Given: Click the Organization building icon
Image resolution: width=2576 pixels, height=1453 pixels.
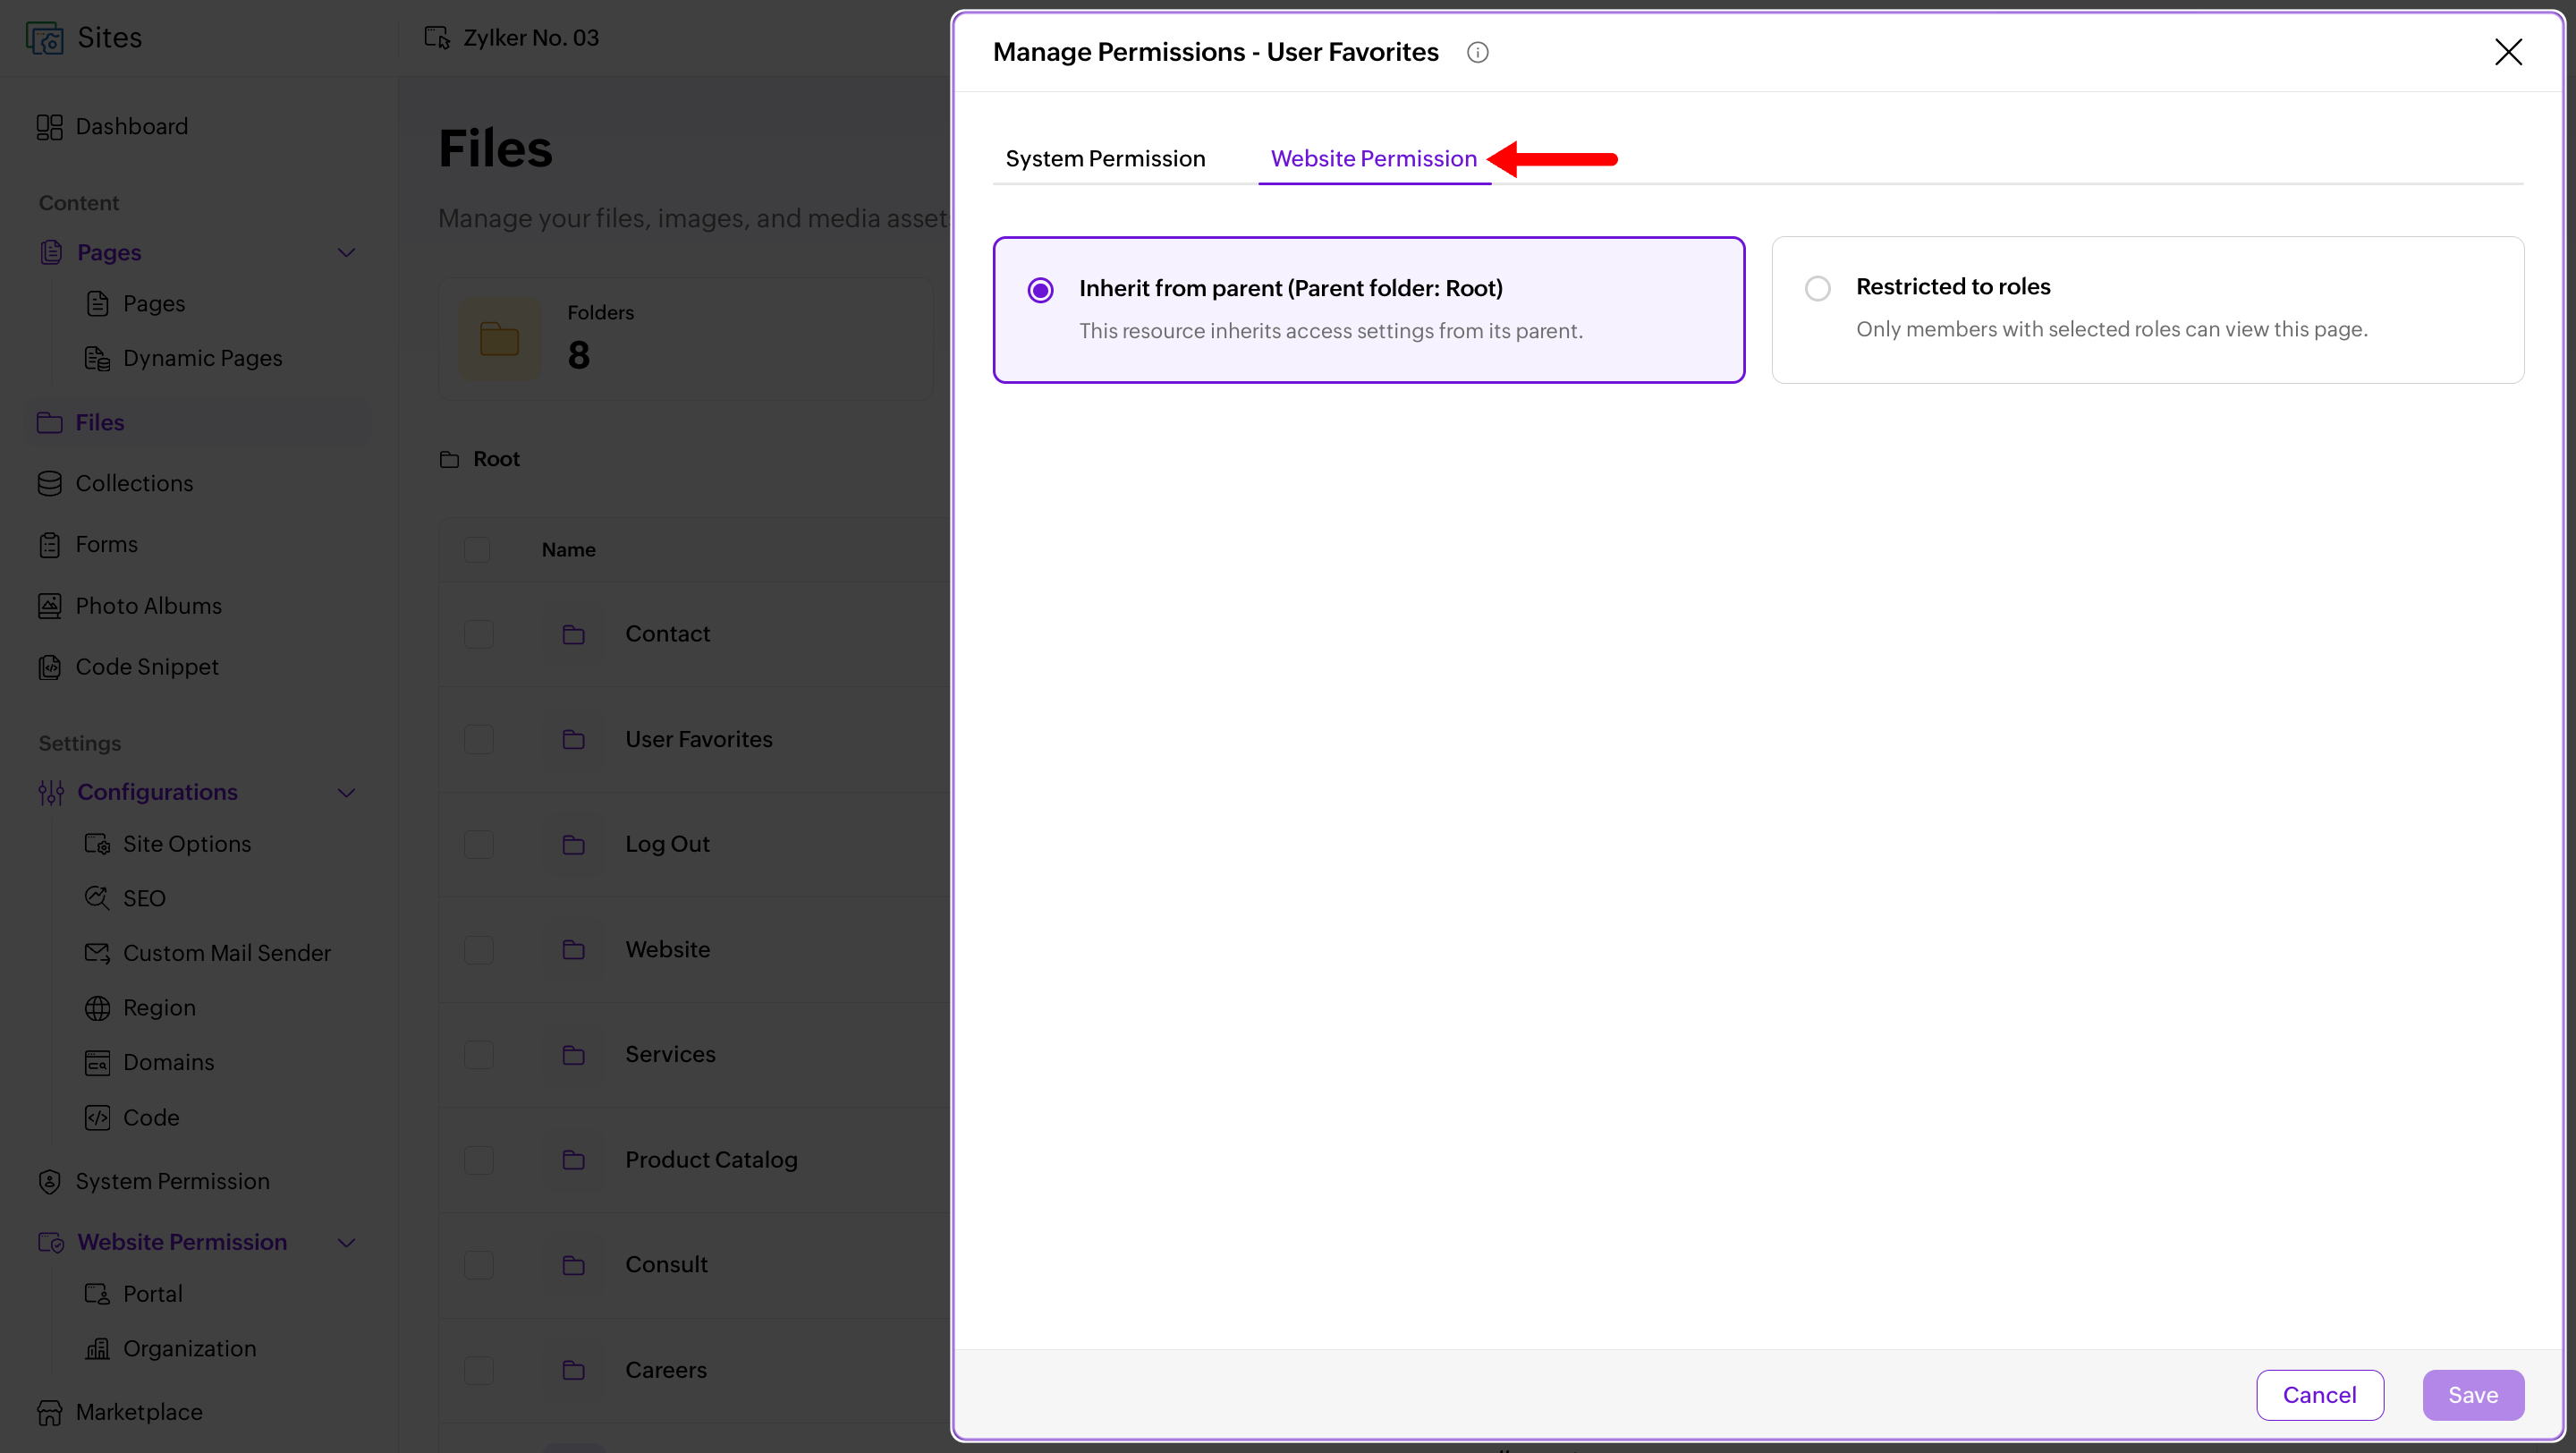Looking at the screenshot, I should 97,1348.
